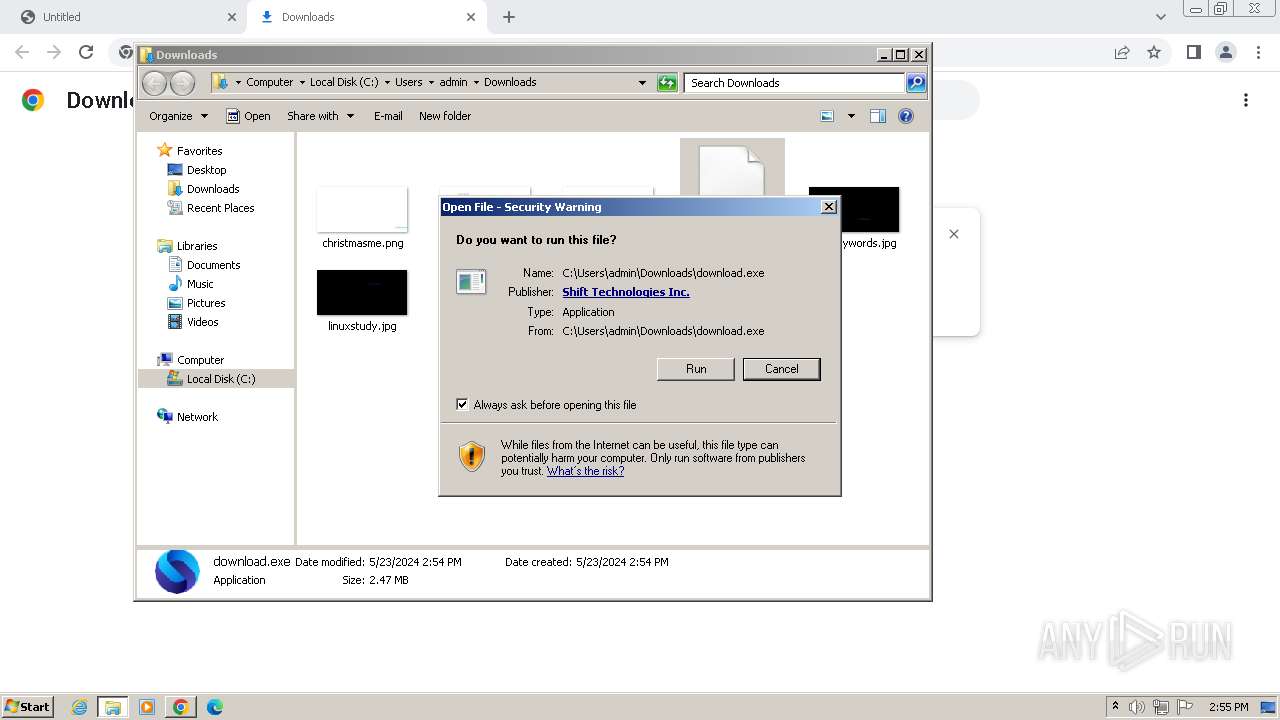Select Pictures library
Image resolution: width=1280 pixels, height=720 pixels.
[x=205, y=303]
